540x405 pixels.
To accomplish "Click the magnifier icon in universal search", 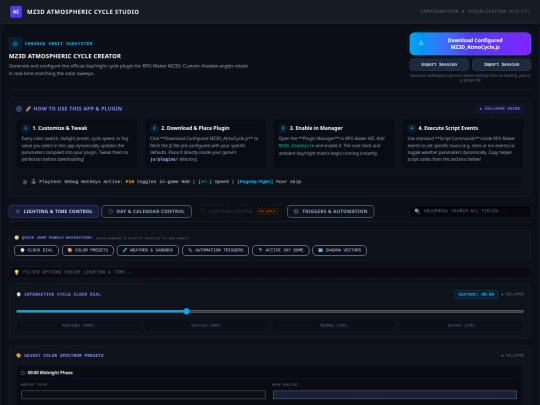I will coord(417,211).
